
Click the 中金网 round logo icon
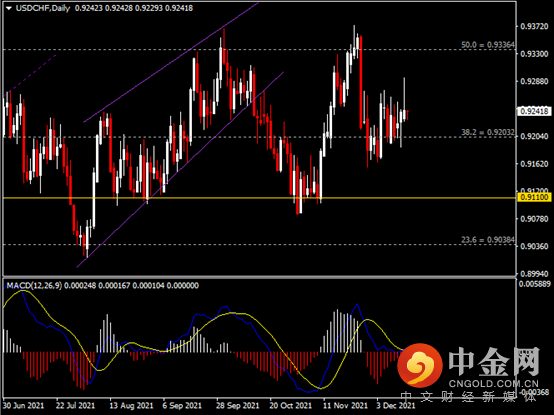pos(420,364)
